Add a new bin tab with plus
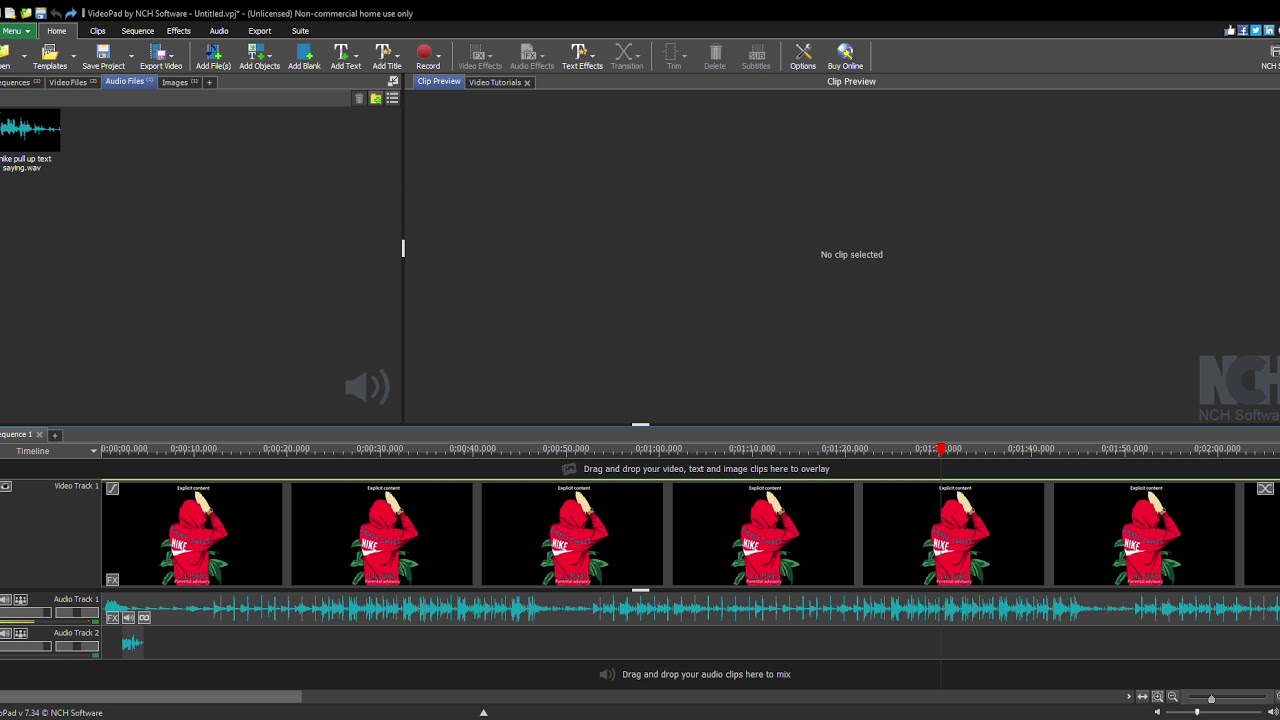 click(x=209, y=82)
